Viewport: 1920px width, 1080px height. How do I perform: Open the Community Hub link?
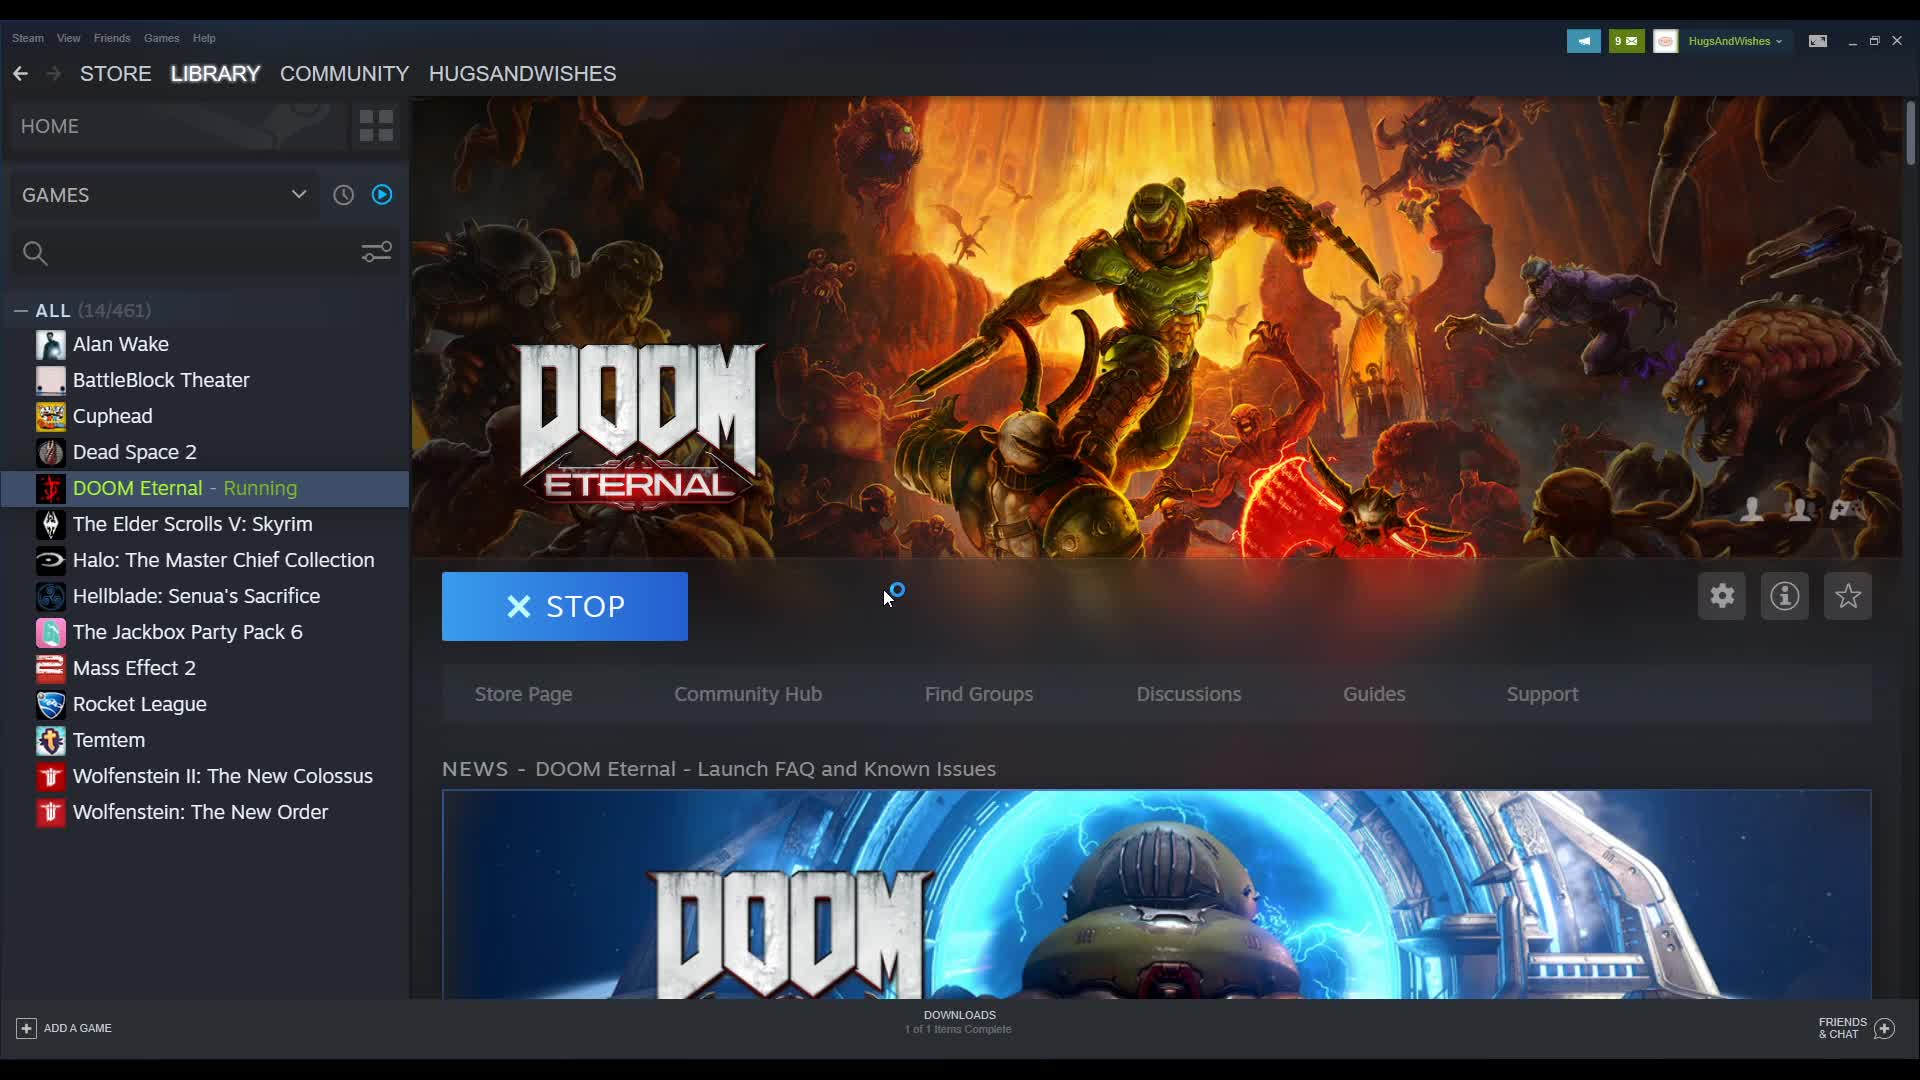tap(747, 694)
